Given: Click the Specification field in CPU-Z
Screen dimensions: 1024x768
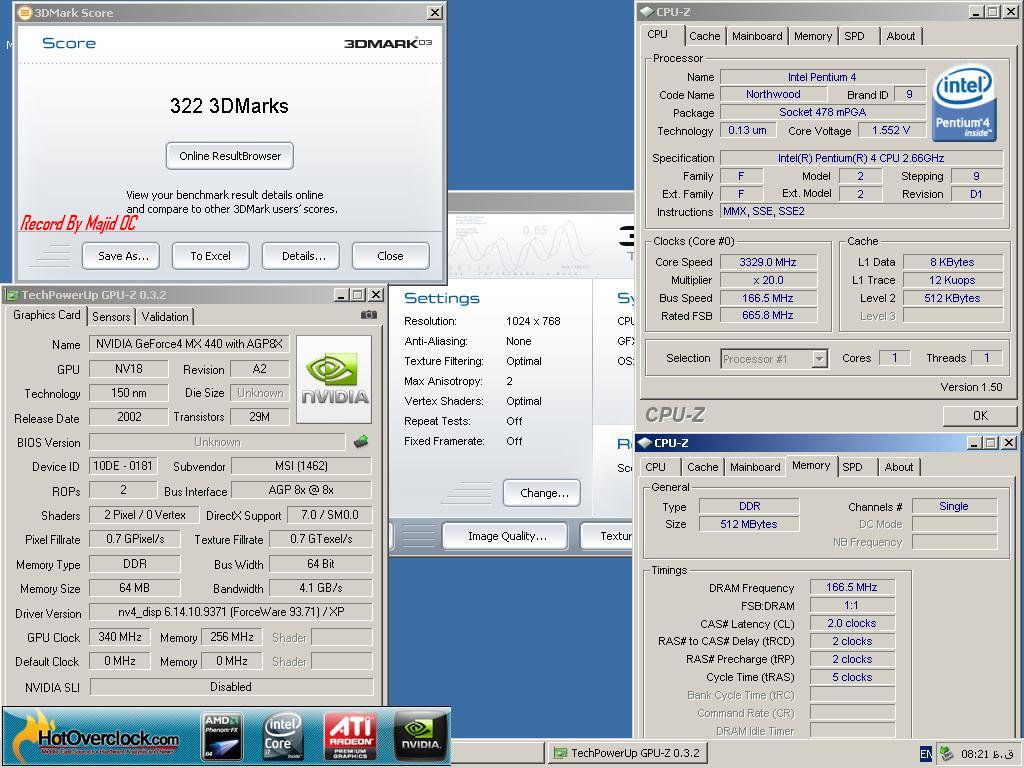Looking at the screenshot, I should click(x=861, y=158).
